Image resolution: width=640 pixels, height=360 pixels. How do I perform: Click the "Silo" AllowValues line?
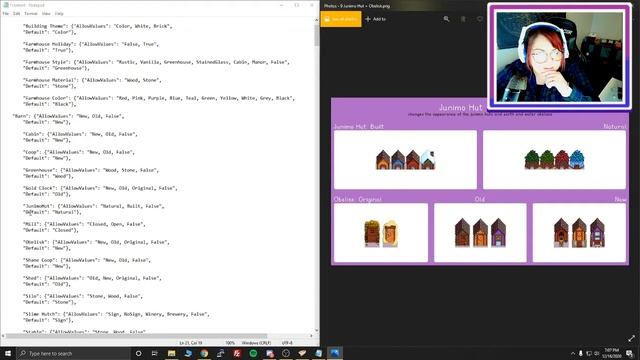point(83,296)
